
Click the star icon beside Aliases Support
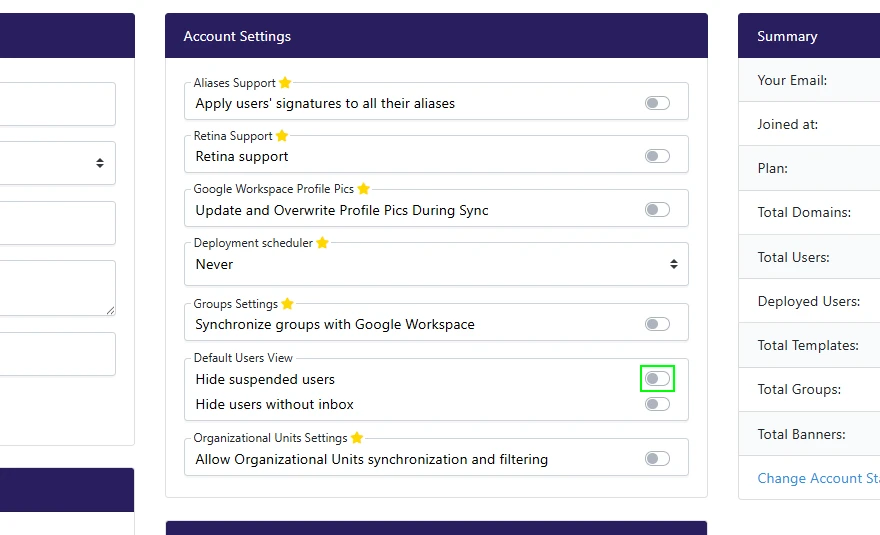coord(285,83)
